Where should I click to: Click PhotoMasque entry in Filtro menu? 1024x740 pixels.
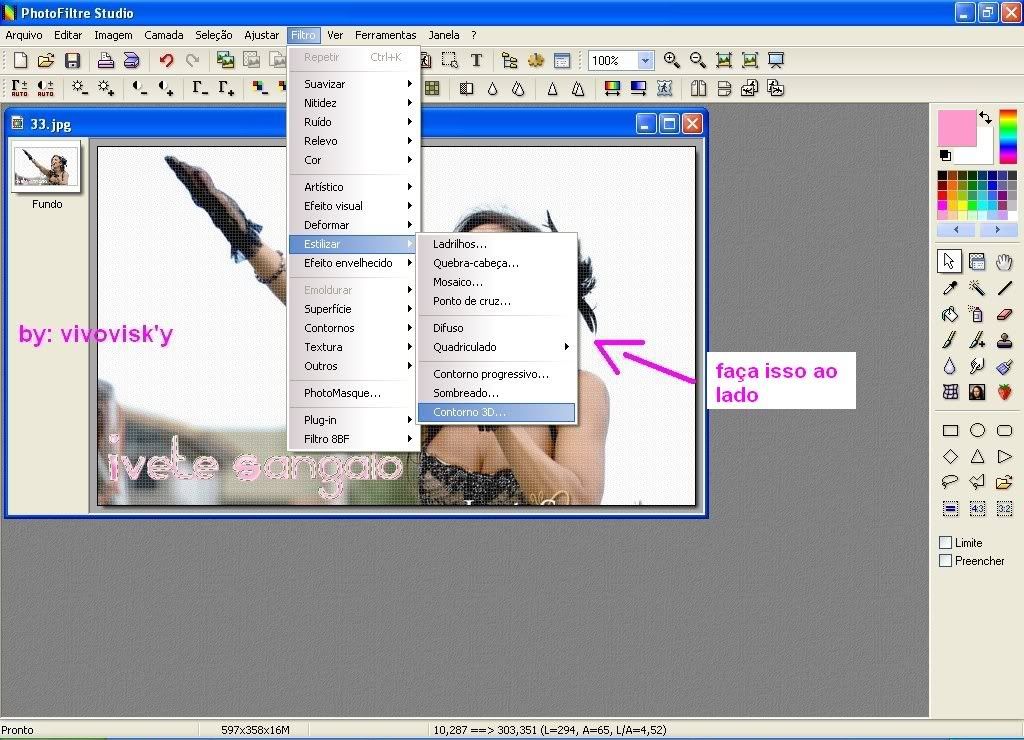[342, 393]
